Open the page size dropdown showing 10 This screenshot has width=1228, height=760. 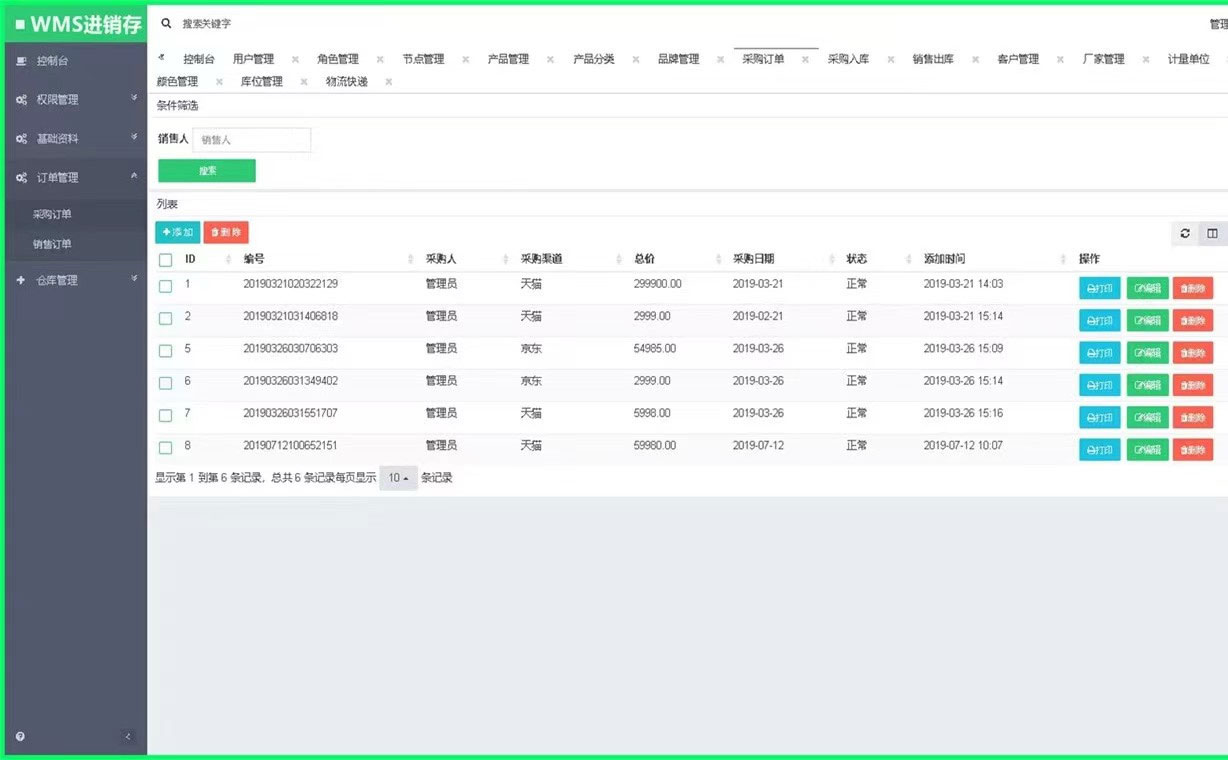click(397, 478)
